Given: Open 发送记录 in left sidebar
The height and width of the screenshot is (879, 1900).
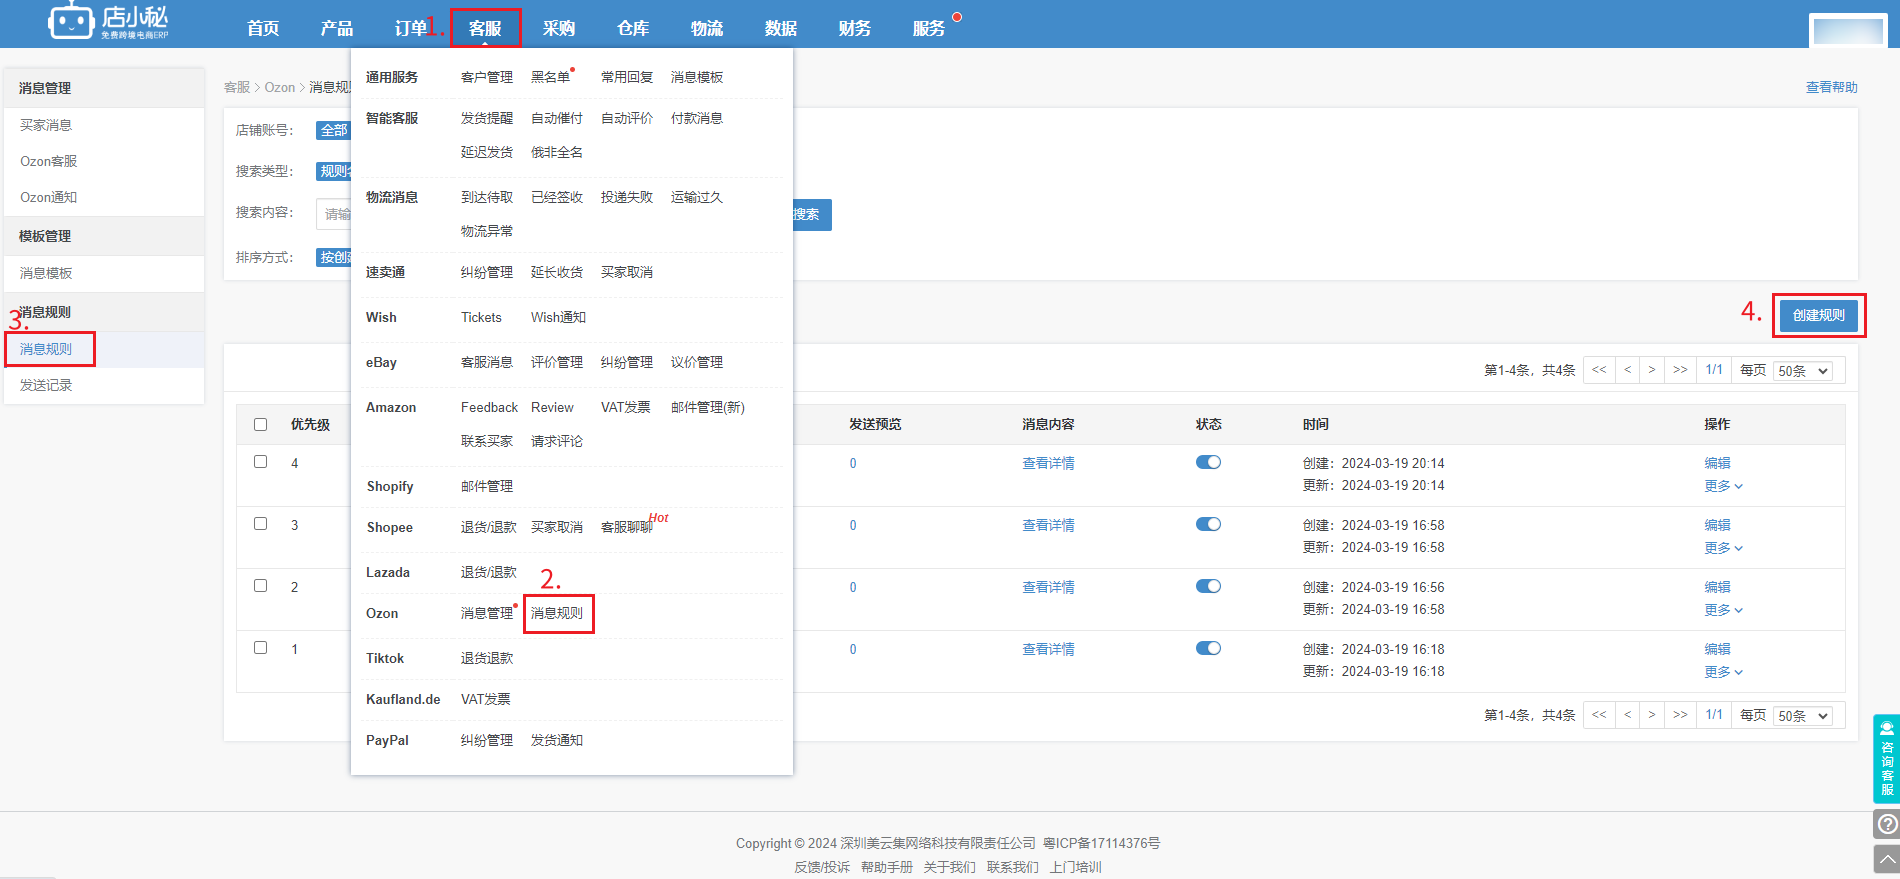Looking at the screenshot, I should (x=46, y=385).
